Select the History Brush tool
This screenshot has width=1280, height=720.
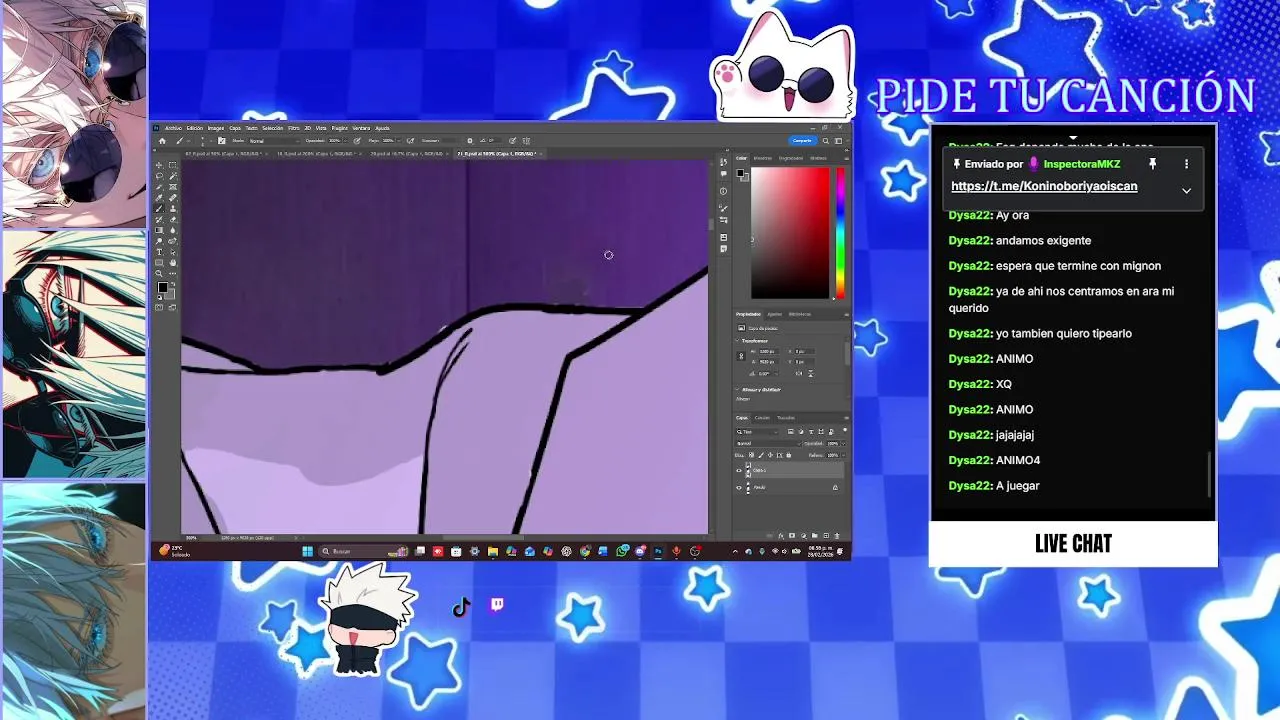click(x=159, y=219)
